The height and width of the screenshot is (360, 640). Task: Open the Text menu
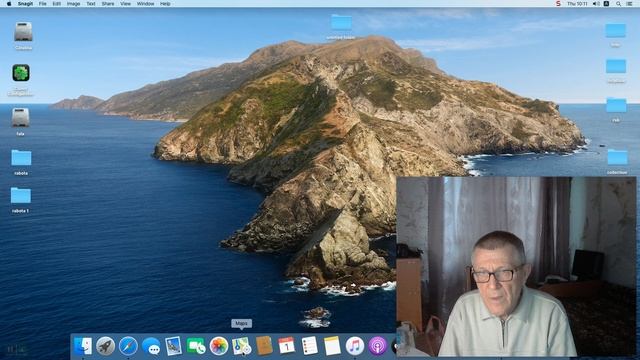pyautogui.click(x=91, y=4)
